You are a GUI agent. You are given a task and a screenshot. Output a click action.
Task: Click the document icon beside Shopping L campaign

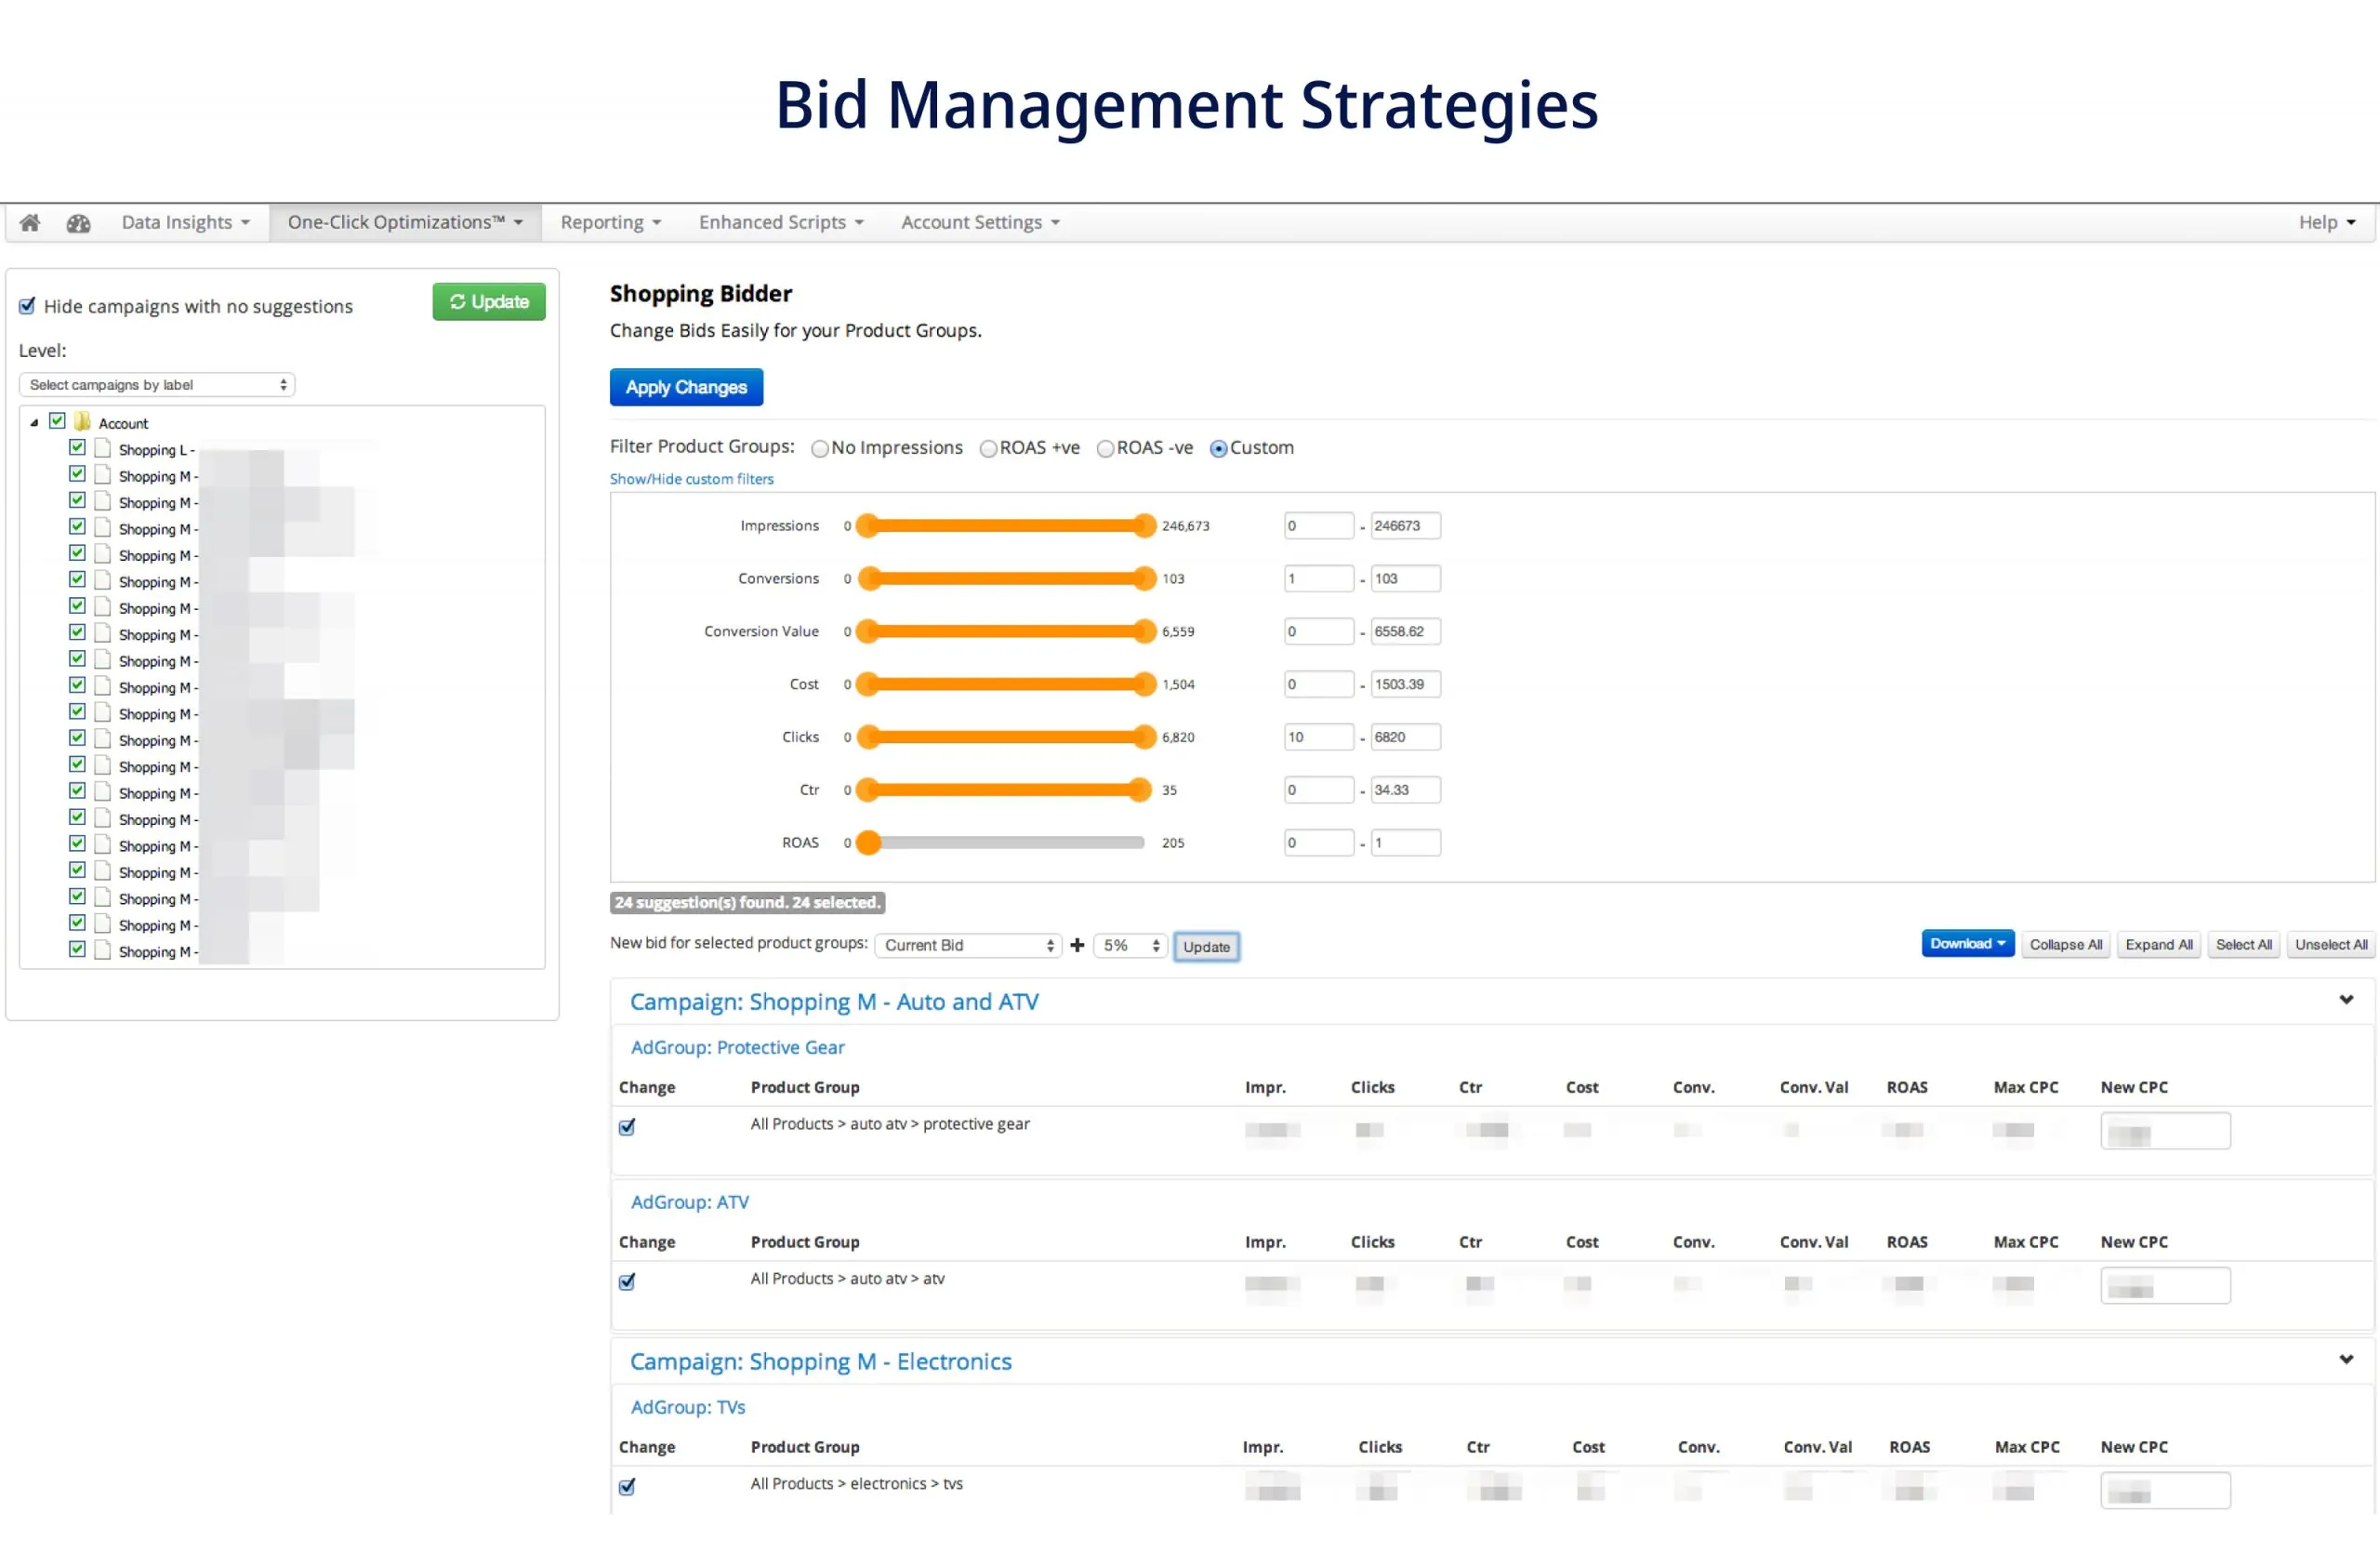tap(101, 448)
